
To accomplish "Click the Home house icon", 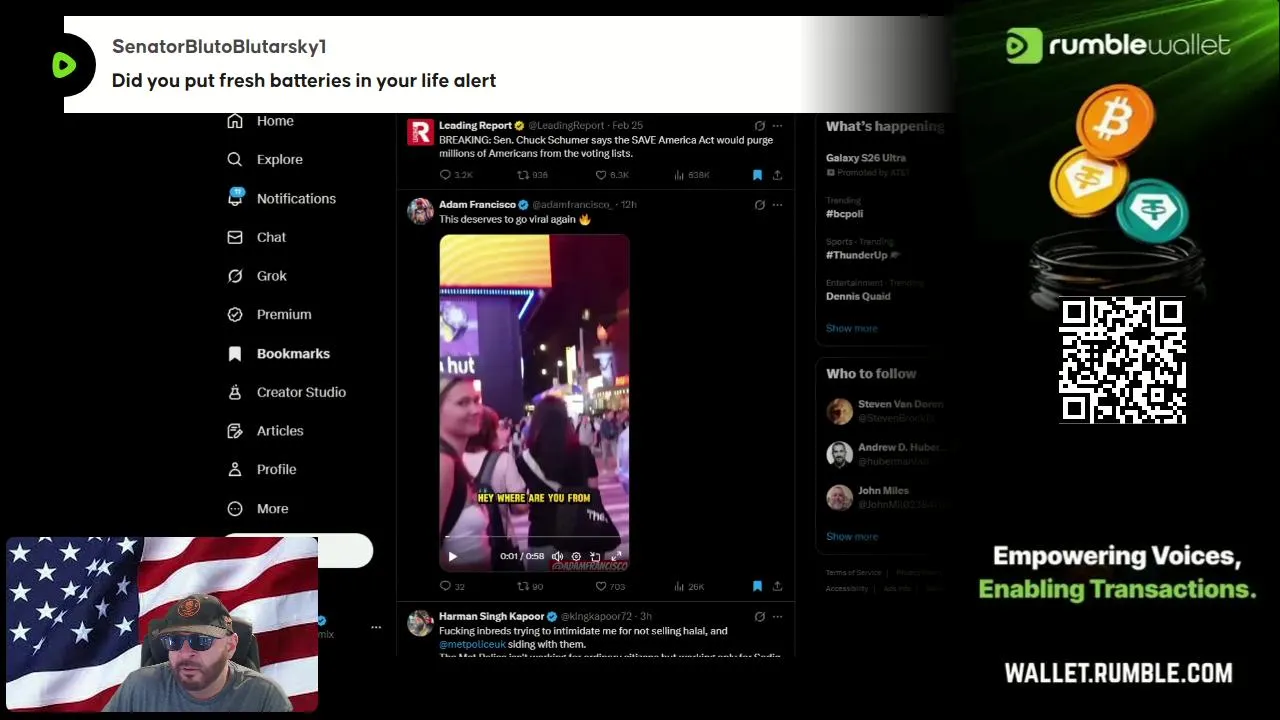I will pos(235,121).
